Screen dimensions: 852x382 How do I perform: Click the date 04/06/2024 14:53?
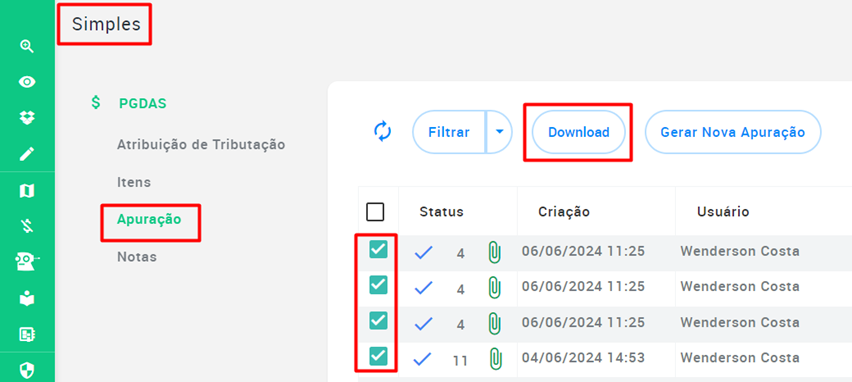[584, 358]
